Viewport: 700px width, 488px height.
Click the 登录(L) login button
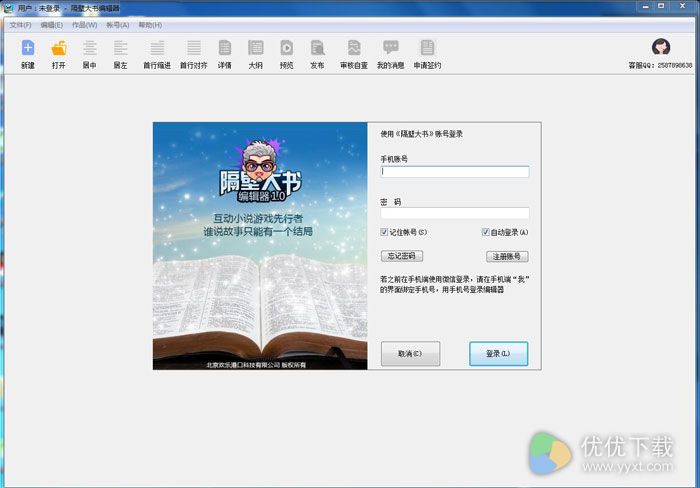tap(498, 354)
